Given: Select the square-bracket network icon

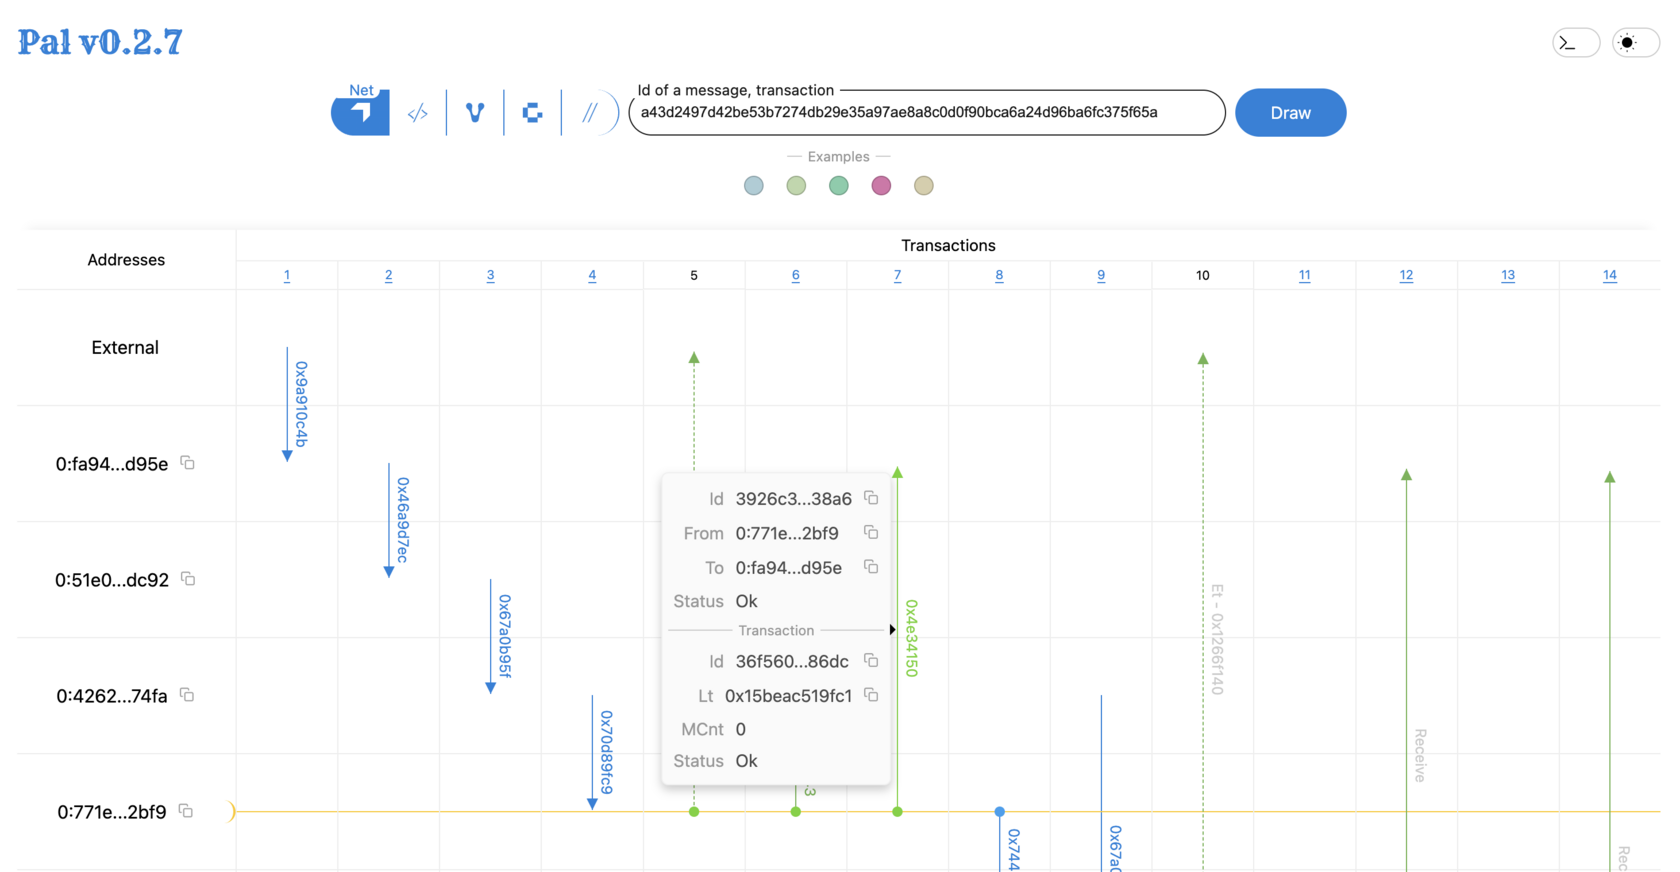Looking at the screenshot, I should [532, 113].
